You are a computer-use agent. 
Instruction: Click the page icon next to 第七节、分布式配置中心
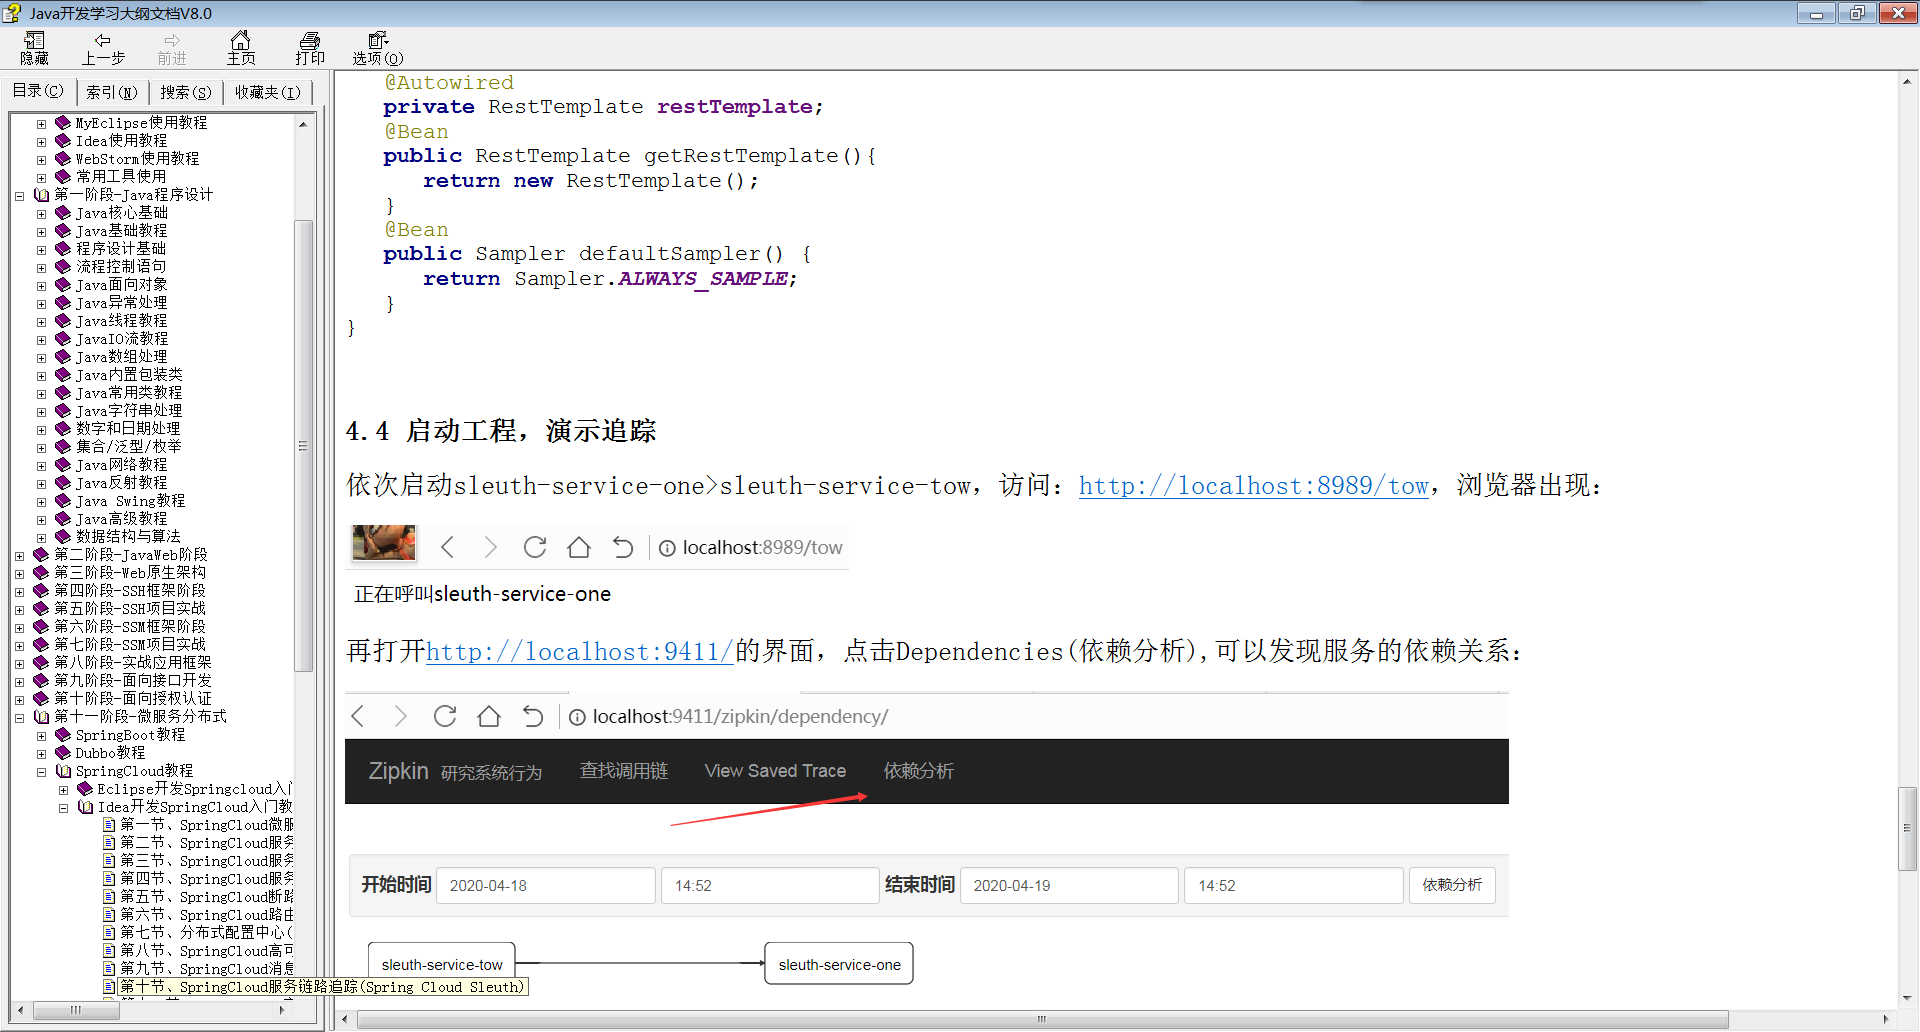click(110, 932)
